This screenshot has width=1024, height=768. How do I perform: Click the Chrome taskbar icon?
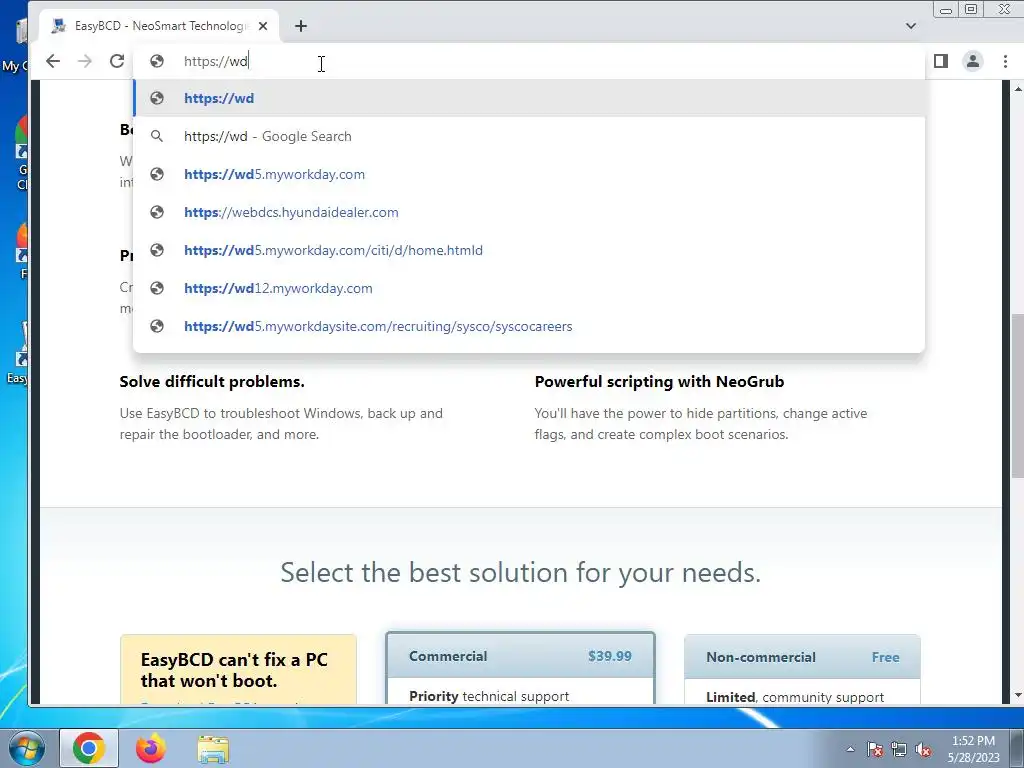point(89,748)
